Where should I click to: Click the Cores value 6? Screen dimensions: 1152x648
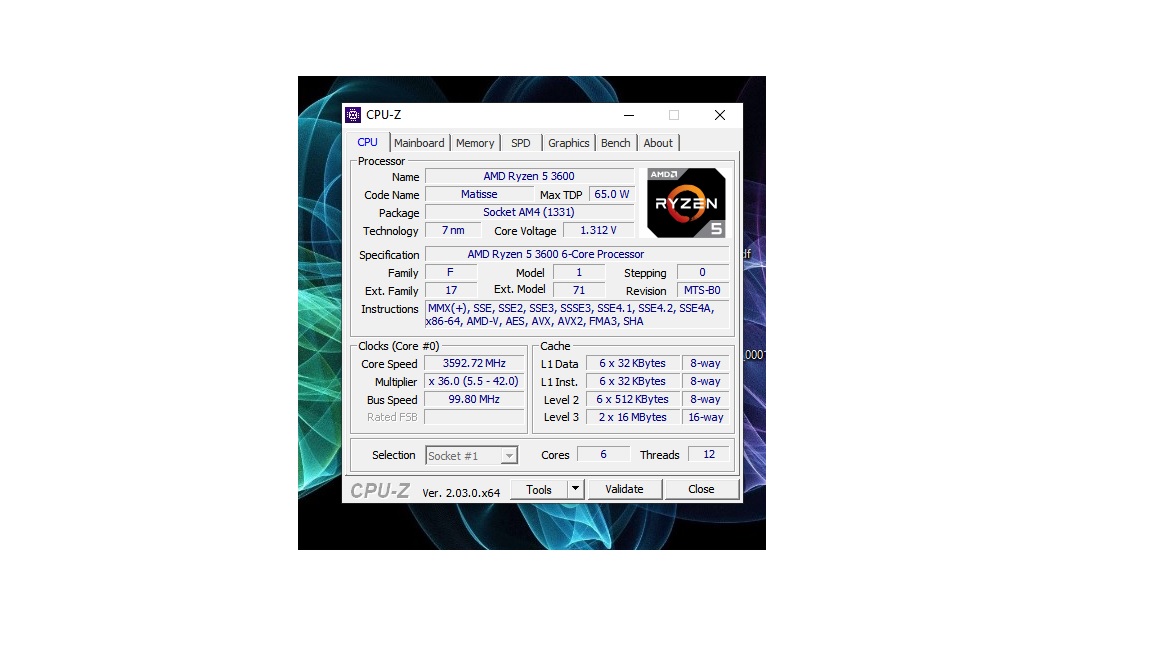[603, 455]
